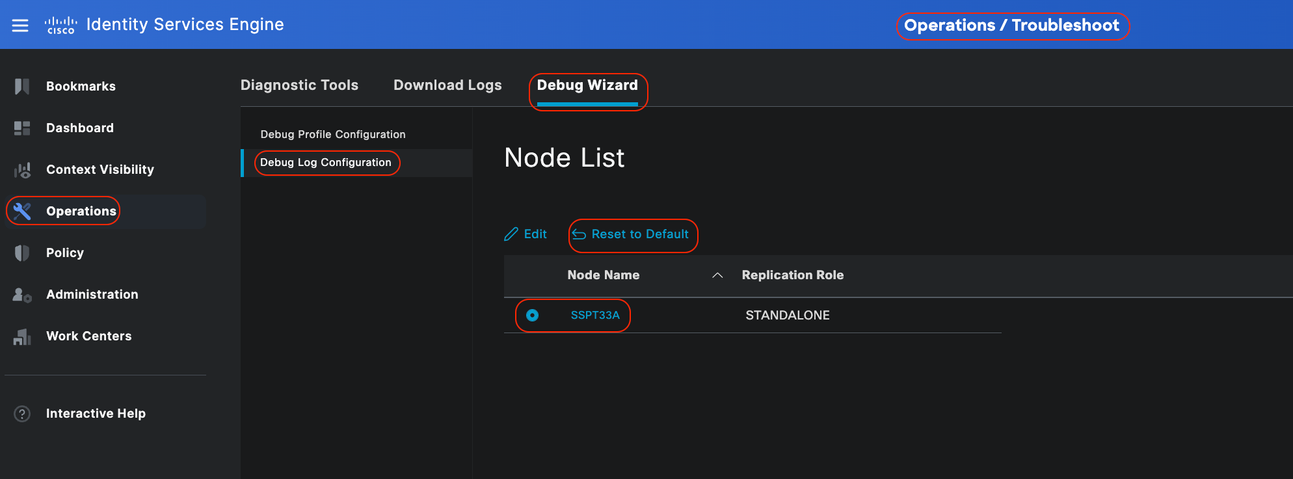Screen dimensions: 1293x479
Task: Select the SSPT33A node radio button
Action: click(x=532, y=315)
